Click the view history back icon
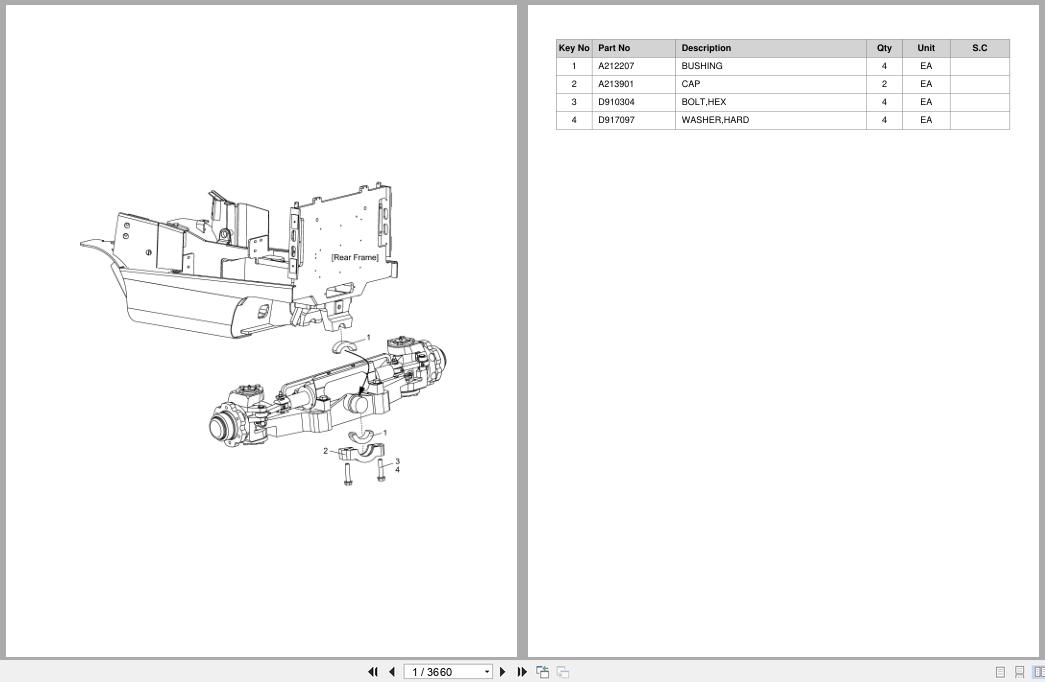The image size is (1045, 682). point(542,672)
